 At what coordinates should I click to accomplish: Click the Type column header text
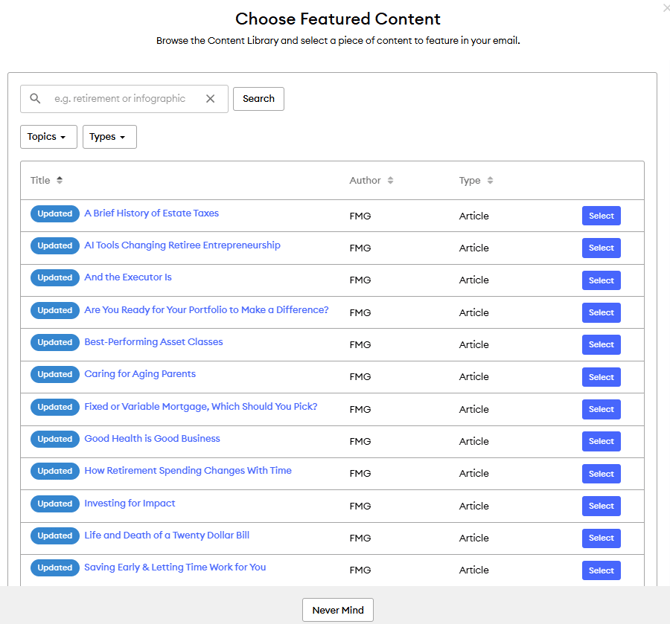click(470, 181)
